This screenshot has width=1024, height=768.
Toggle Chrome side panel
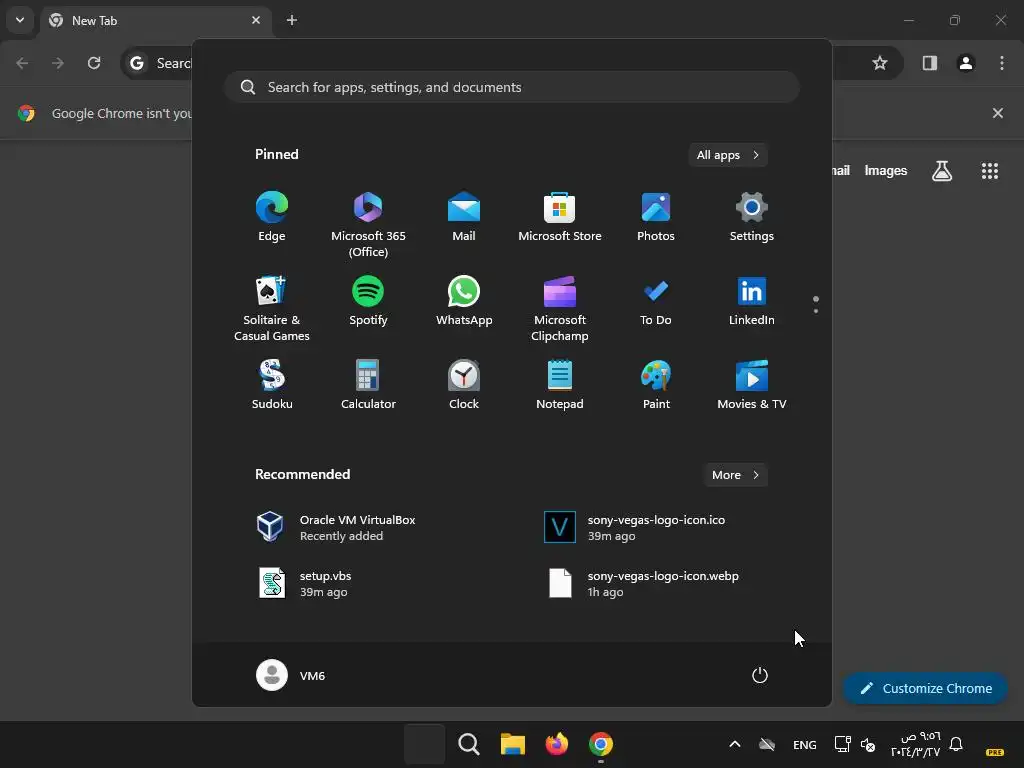point(930,63)
